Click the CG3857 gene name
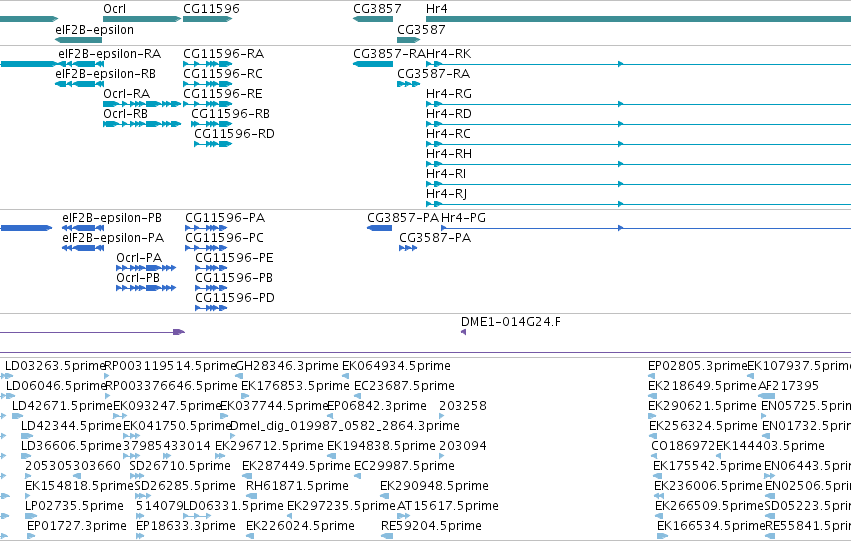The image size is (851, 541). coord(377,9)
